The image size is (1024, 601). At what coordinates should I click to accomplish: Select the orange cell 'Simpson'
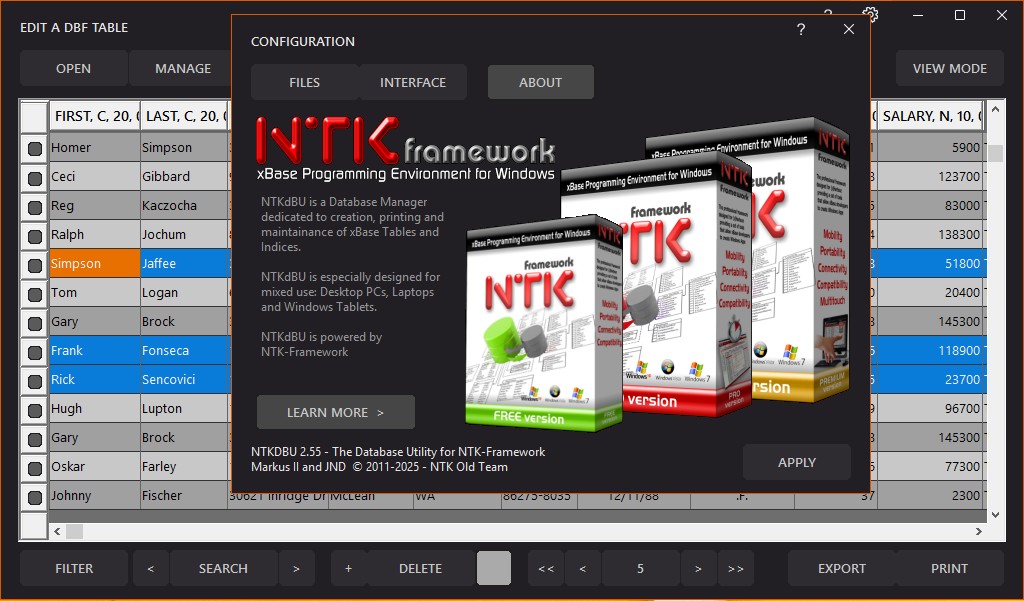coord(95,264)
